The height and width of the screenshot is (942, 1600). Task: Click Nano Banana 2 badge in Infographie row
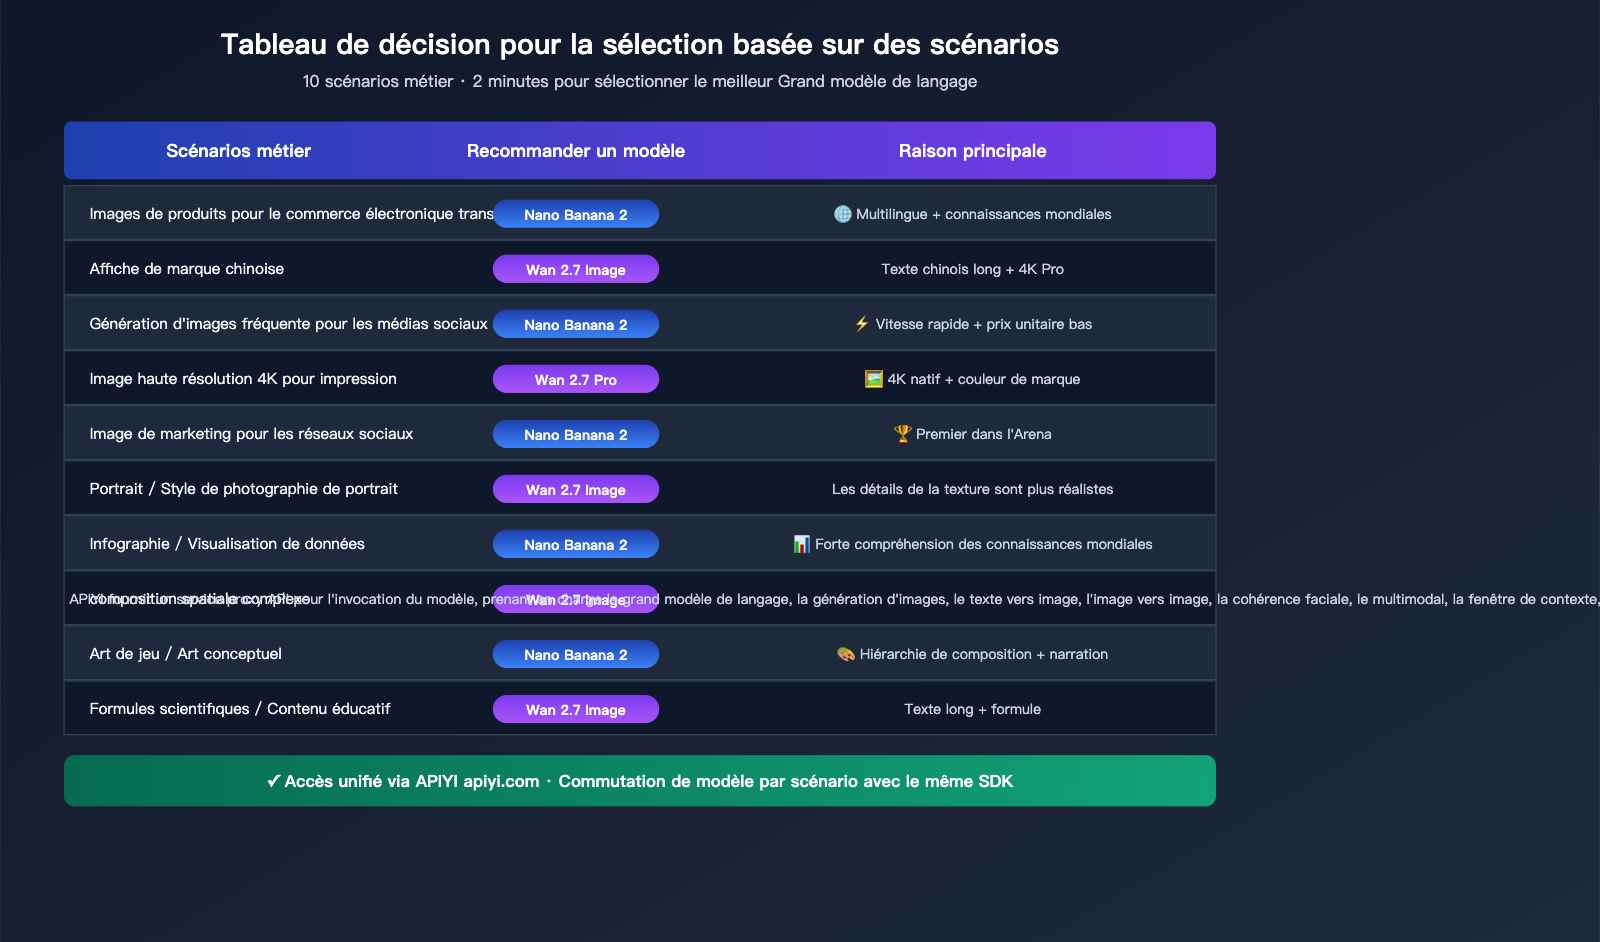[x=575, y=545]
